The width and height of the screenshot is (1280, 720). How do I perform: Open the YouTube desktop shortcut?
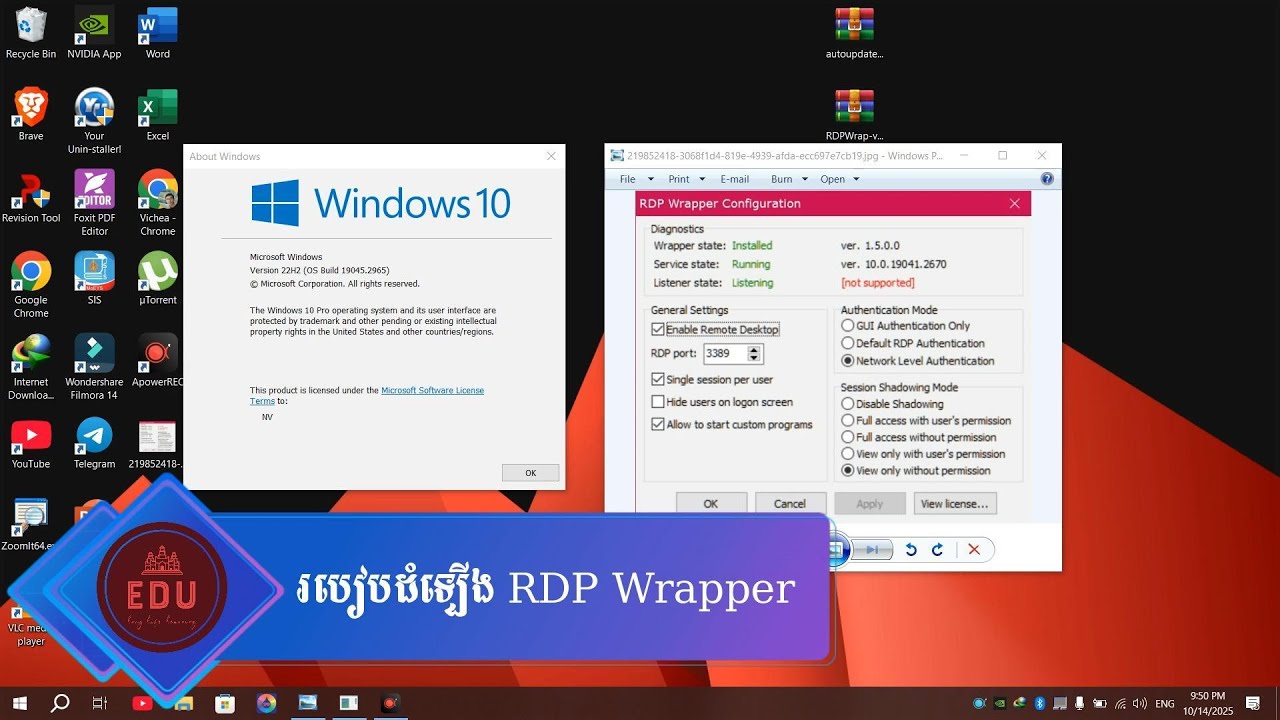[31, 443]
